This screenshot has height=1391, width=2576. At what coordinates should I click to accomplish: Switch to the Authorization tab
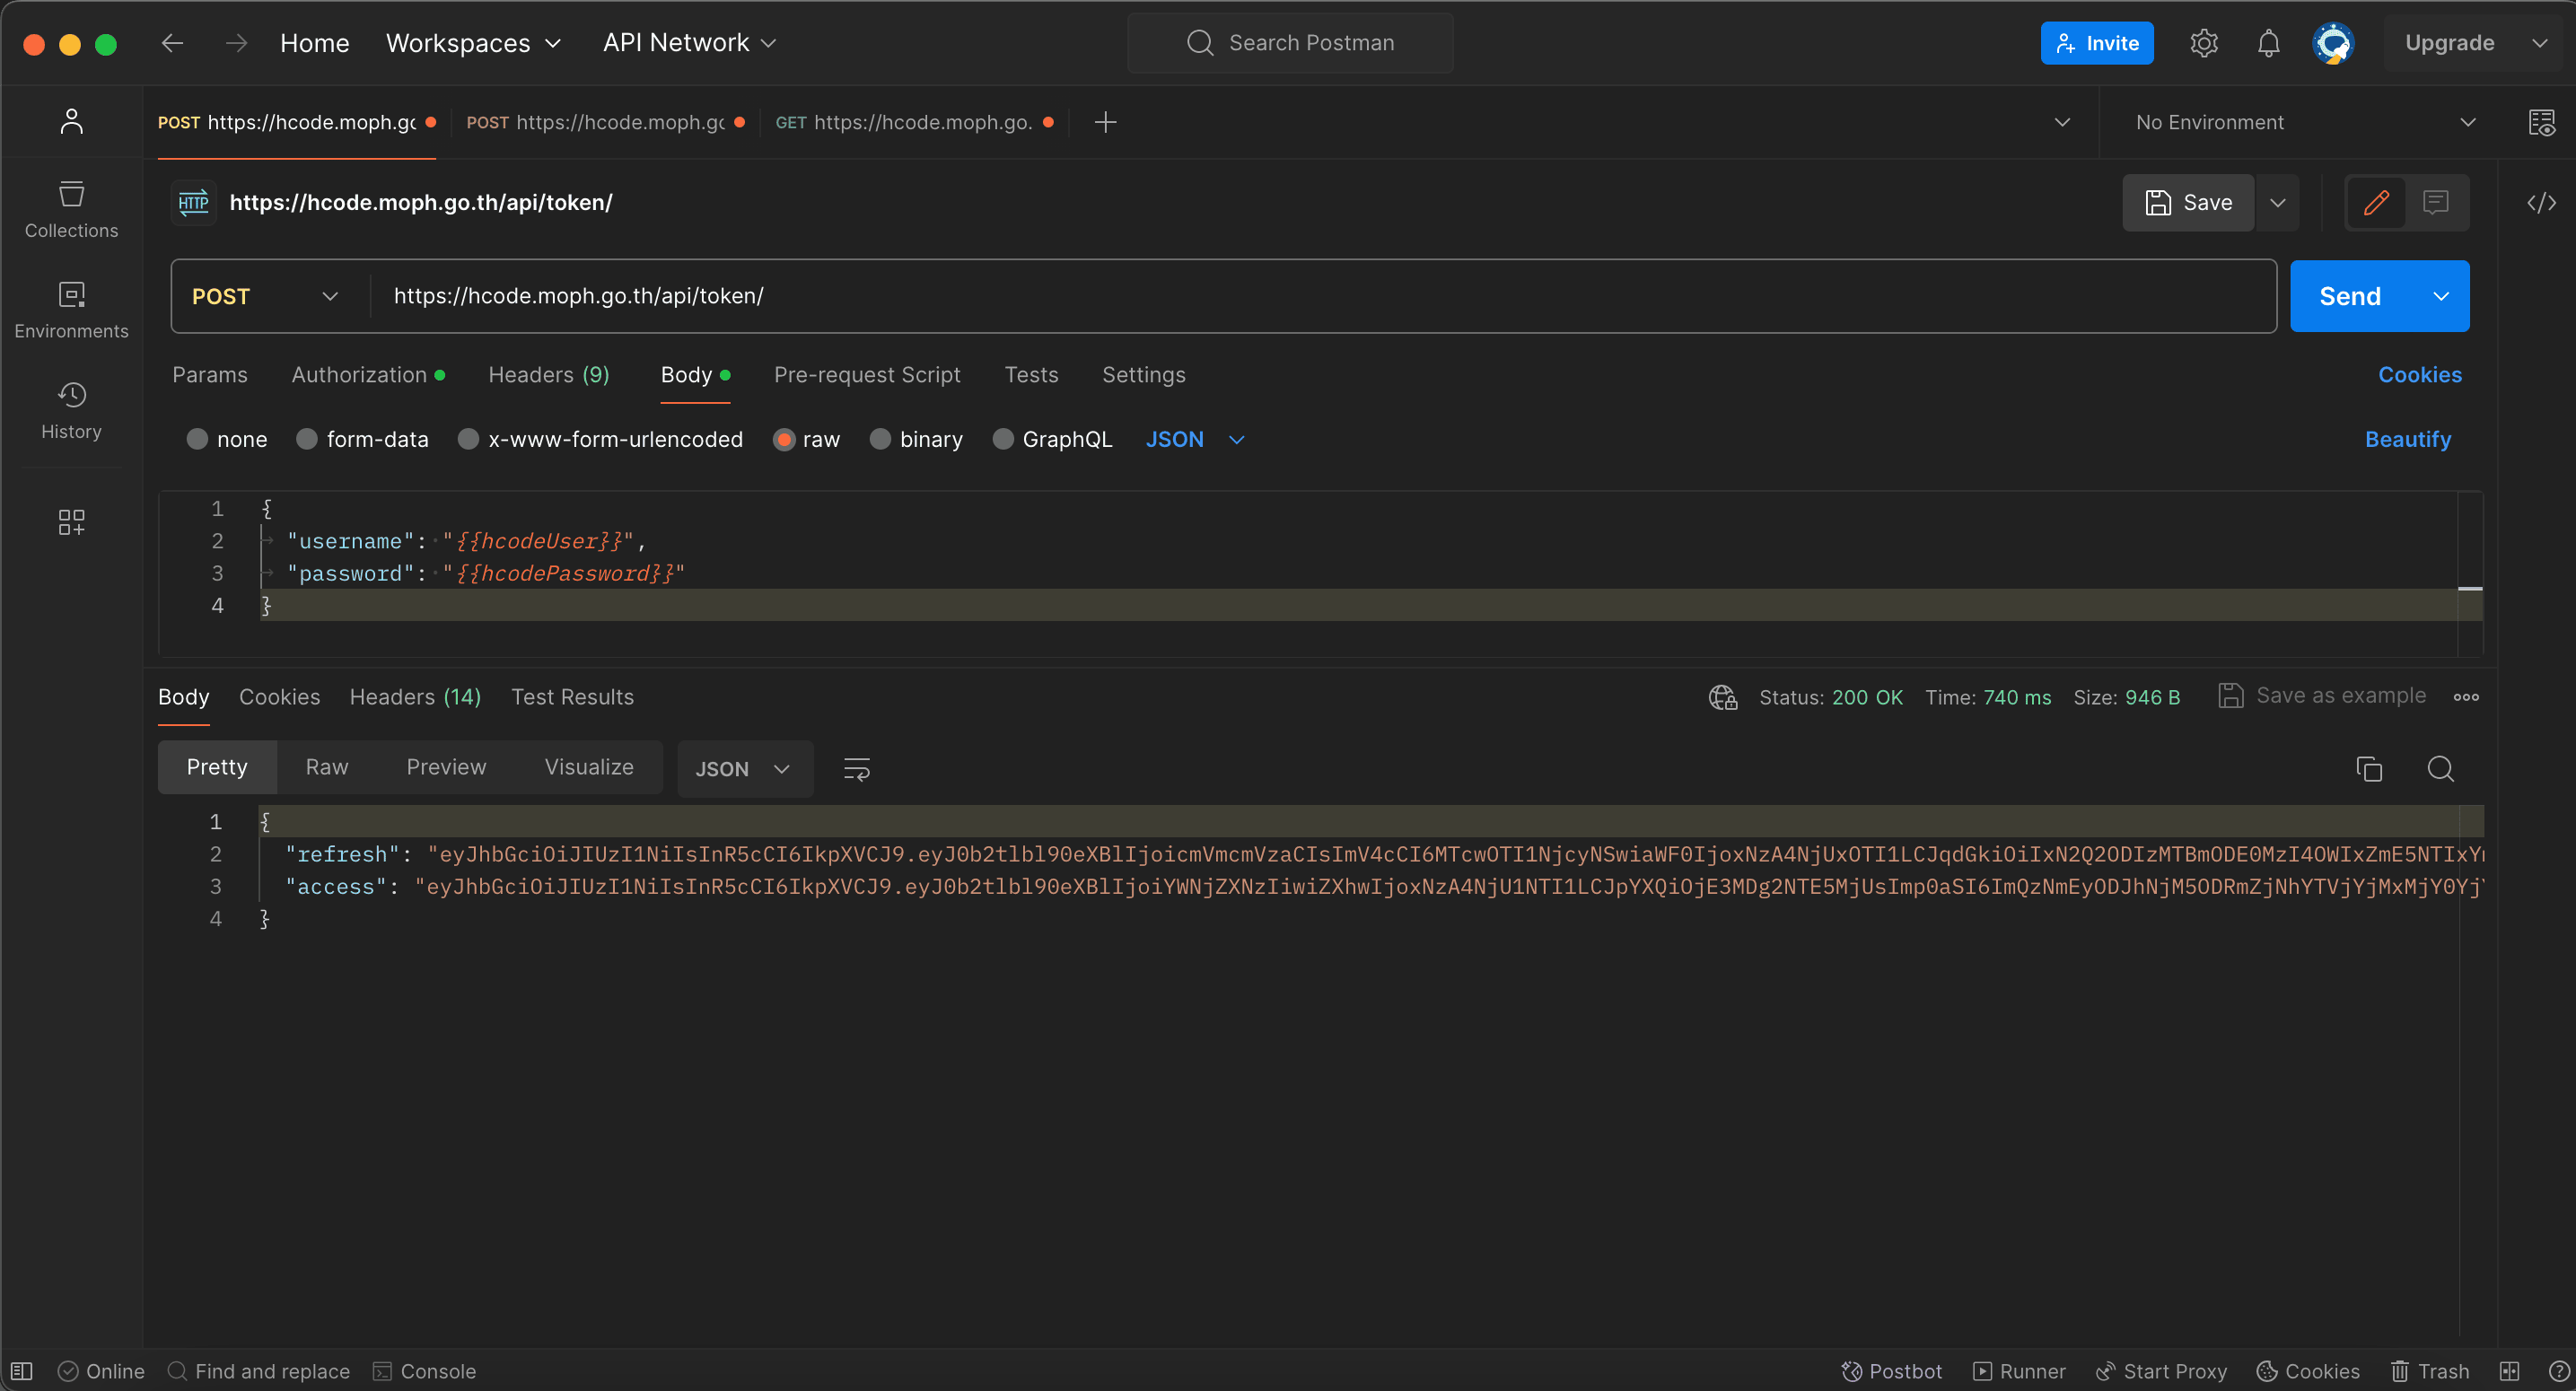(x=359, y=375)
